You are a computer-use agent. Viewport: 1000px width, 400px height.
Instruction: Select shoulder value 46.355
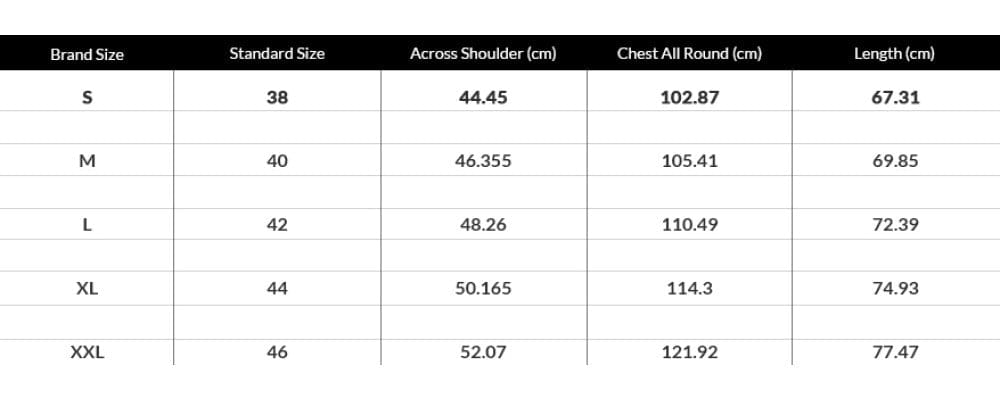pos(483,161)
